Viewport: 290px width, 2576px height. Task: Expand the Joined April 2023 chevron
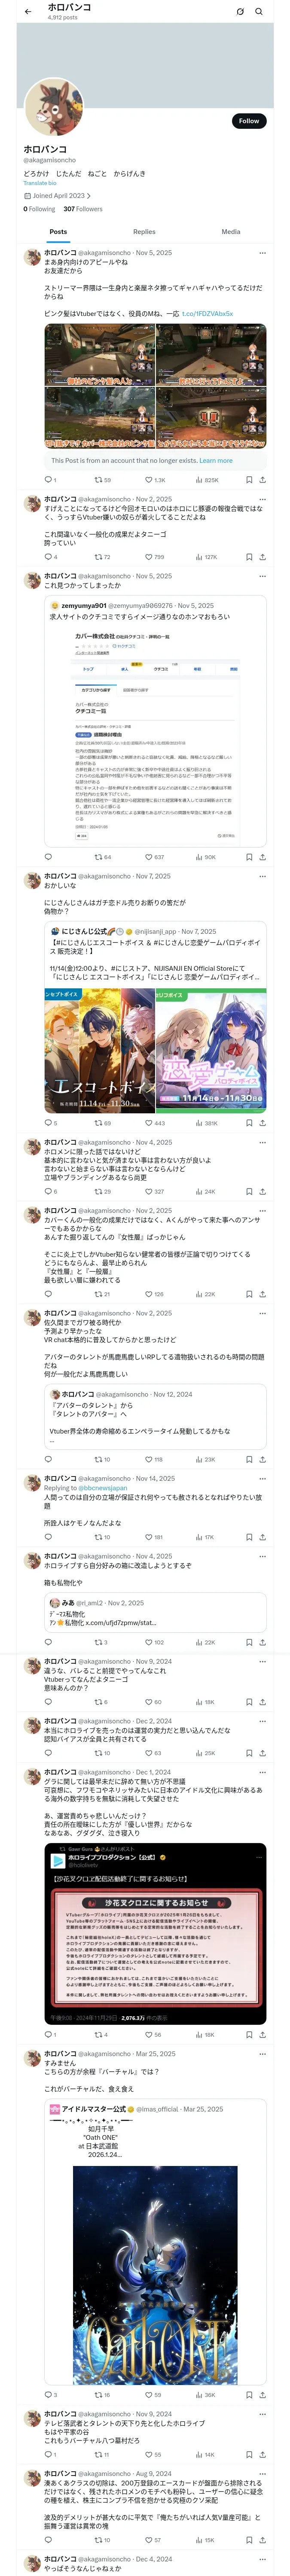click(x=89, y=196)
